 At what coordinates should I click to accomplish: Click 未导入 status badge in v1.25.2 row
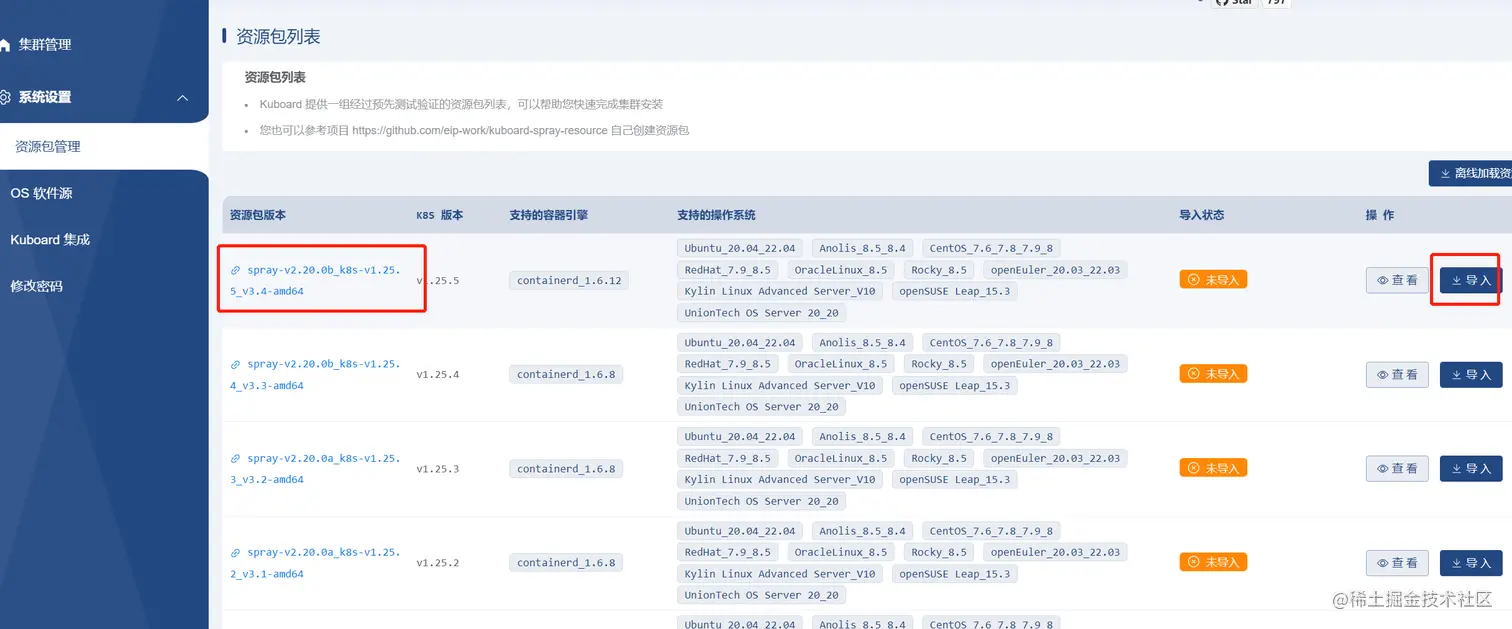(x=1213, y=562)
